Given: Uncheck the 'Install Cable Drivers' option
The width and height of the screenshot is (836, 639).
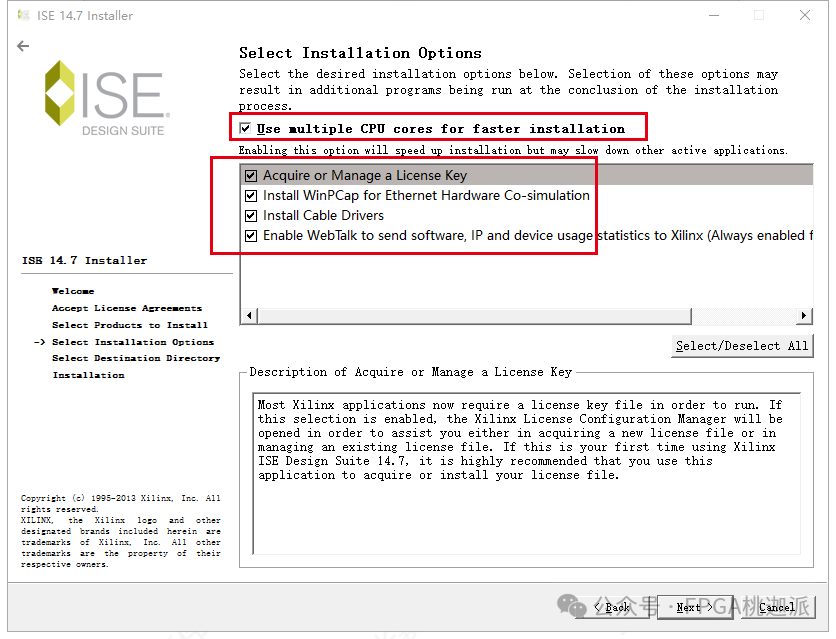Looking at the screenshot, I should click(250, 215).
